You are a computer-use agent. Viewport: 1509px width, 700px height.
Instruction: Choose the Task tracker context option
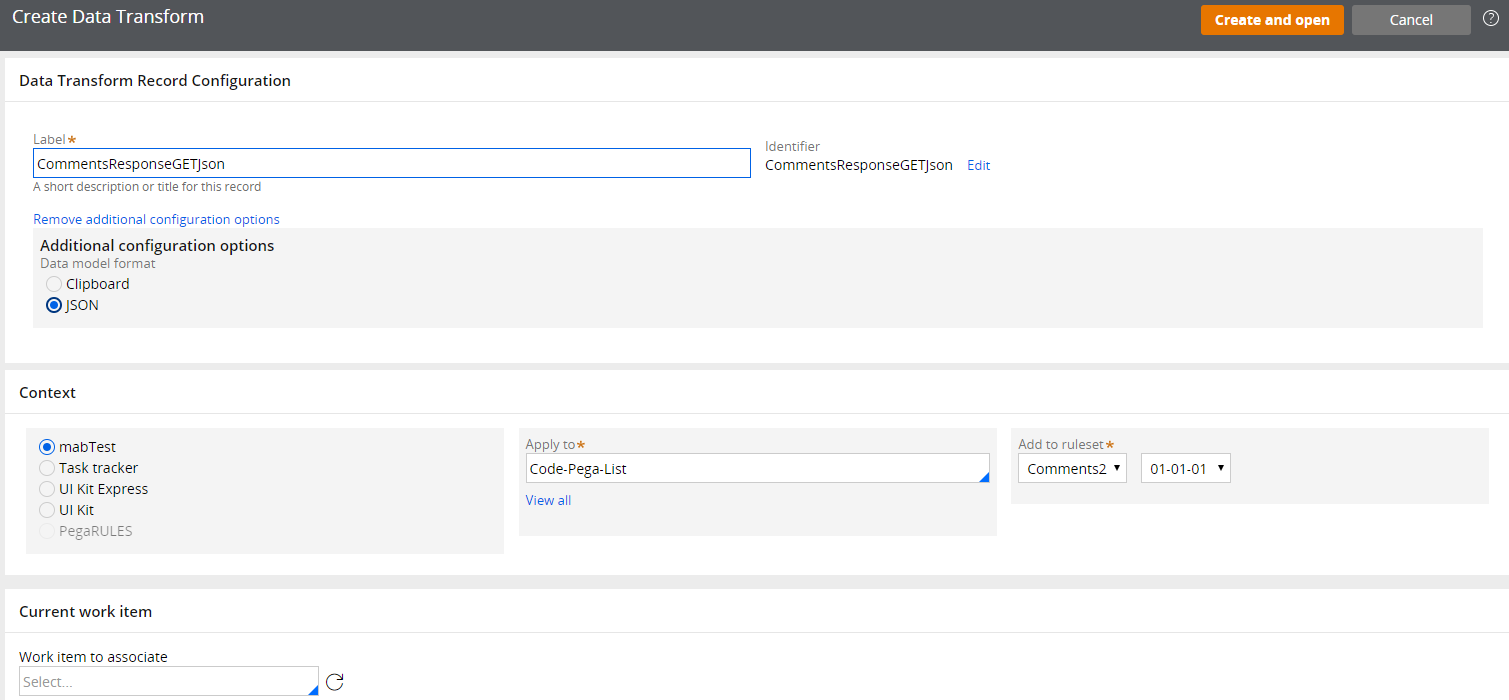pyautogui.click(x=47, y=468)
